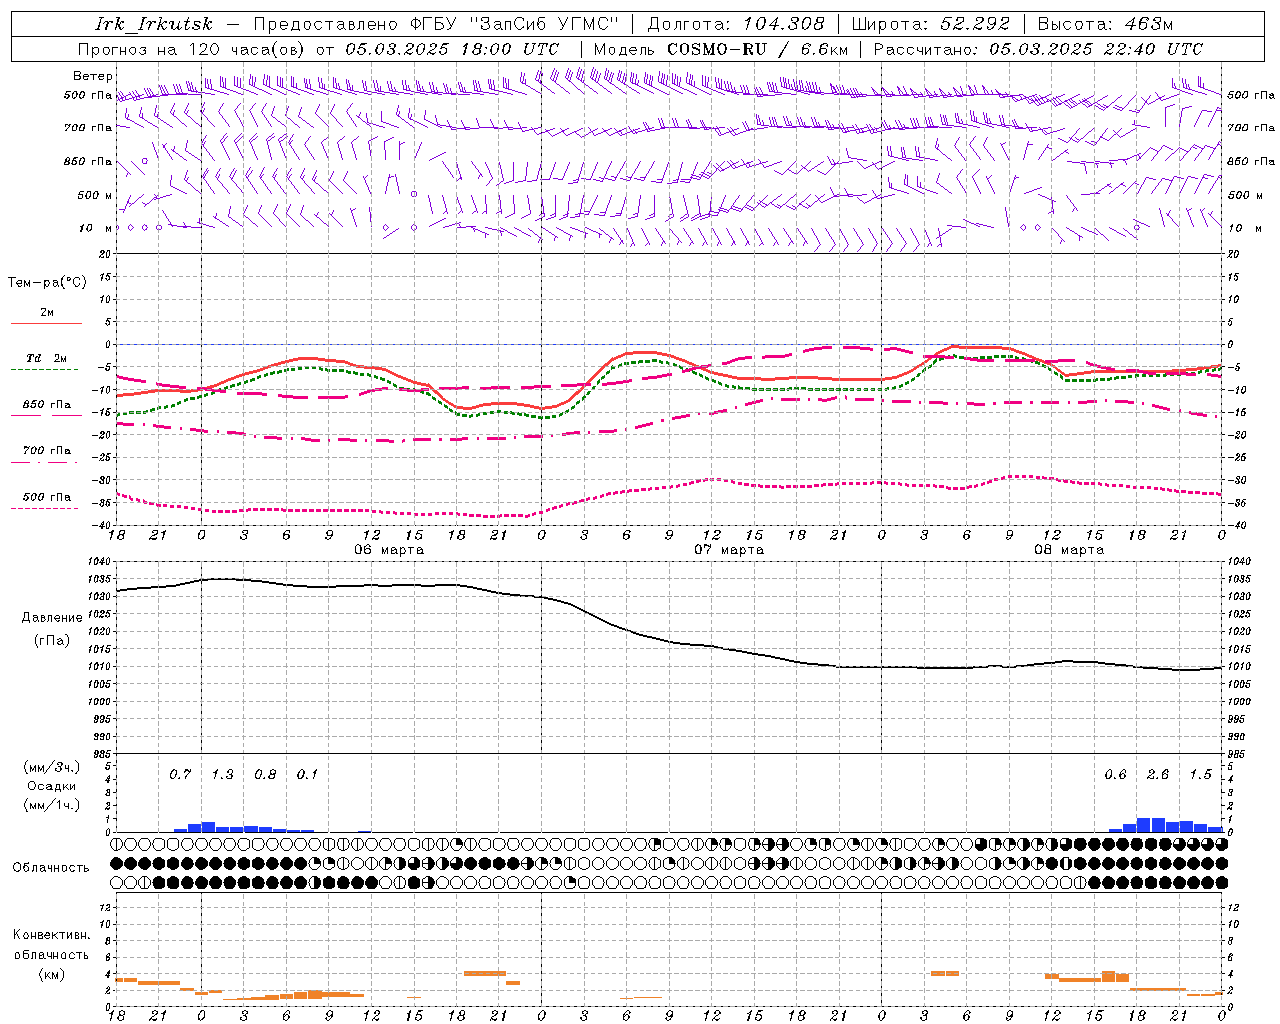1280x1024 pixels.
Task: Click the Ветер panel label
Action: point(93,76)
